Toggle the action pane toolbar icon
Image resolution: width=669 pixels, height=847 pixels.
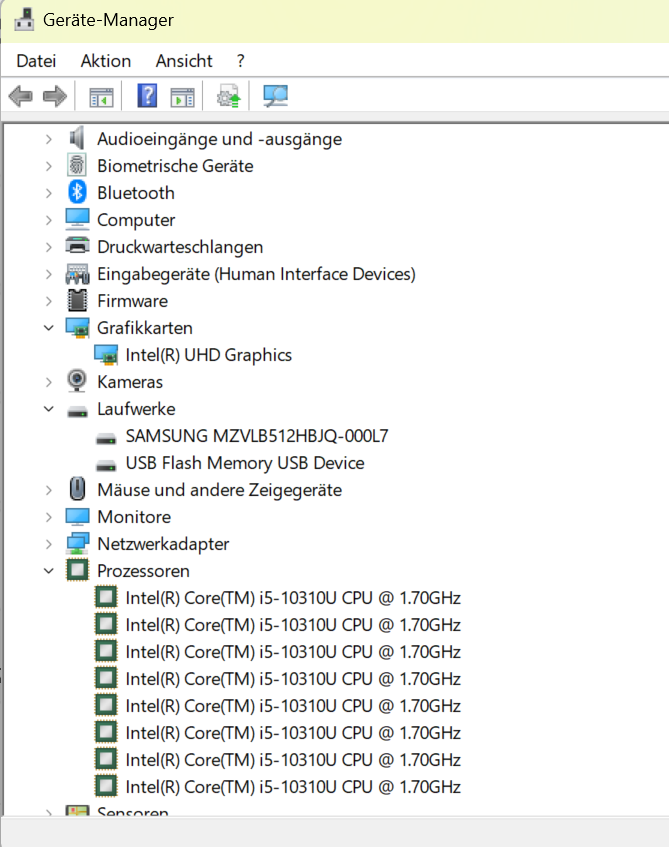[183, 97]
